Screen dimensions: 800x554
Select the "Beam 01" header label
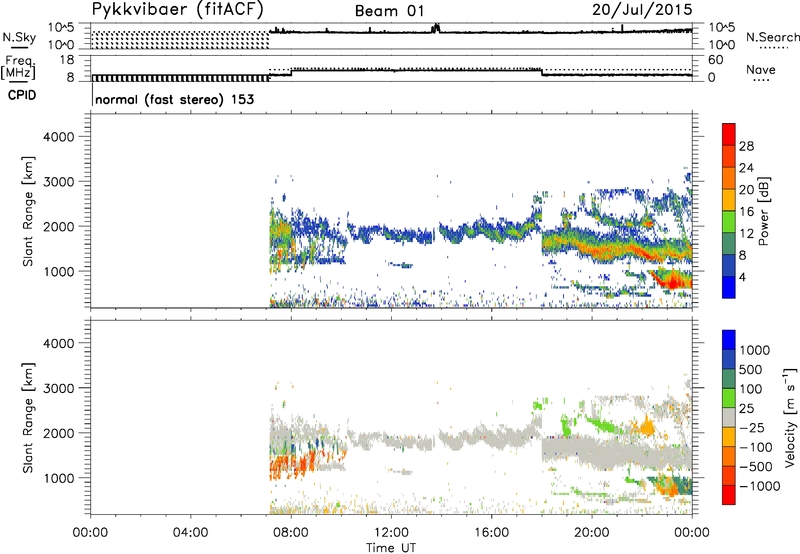point(390,11)
